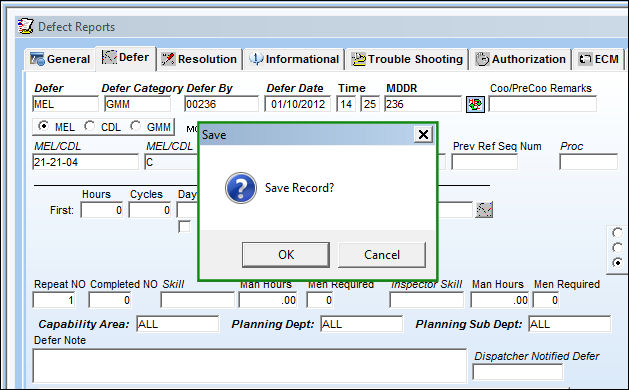Select the Defer tab
Image resolution: width=629 pixels, height=390 pixels.
126,58
